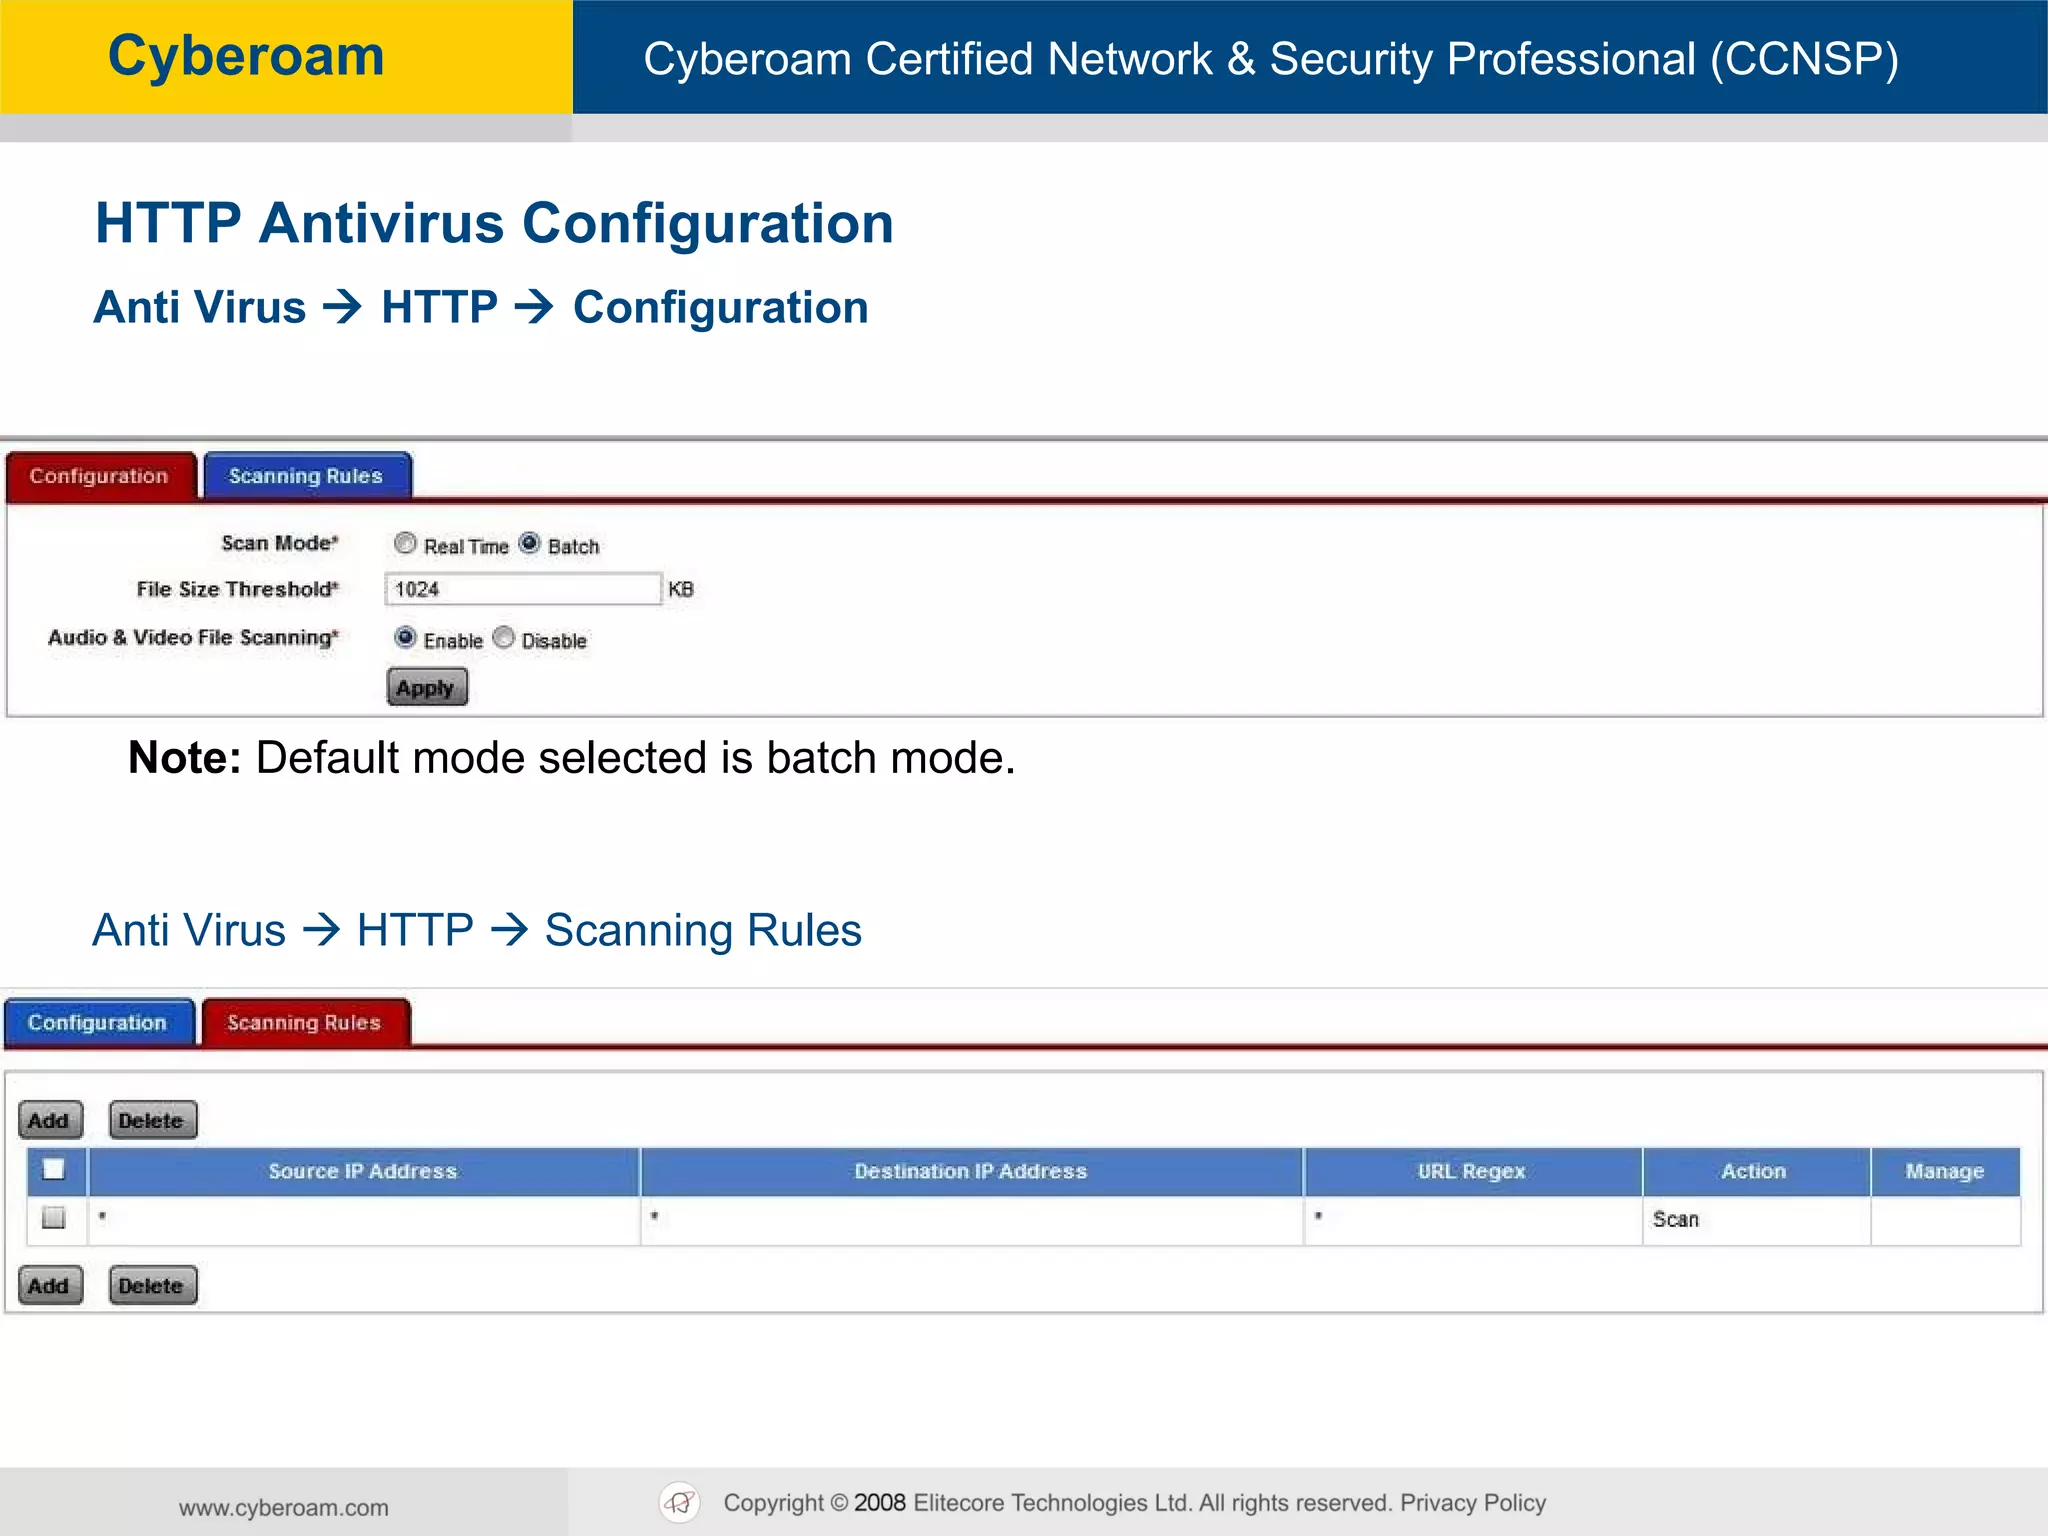Click the Manage column header
This screenshot has width=2048, height=1536.
tap(1945, 1171)
